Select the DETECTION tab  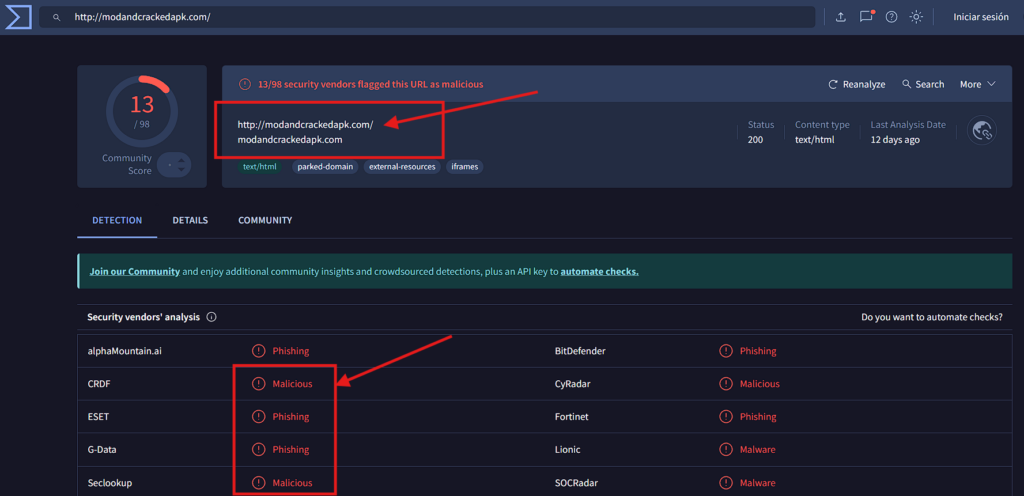(117, 220)
